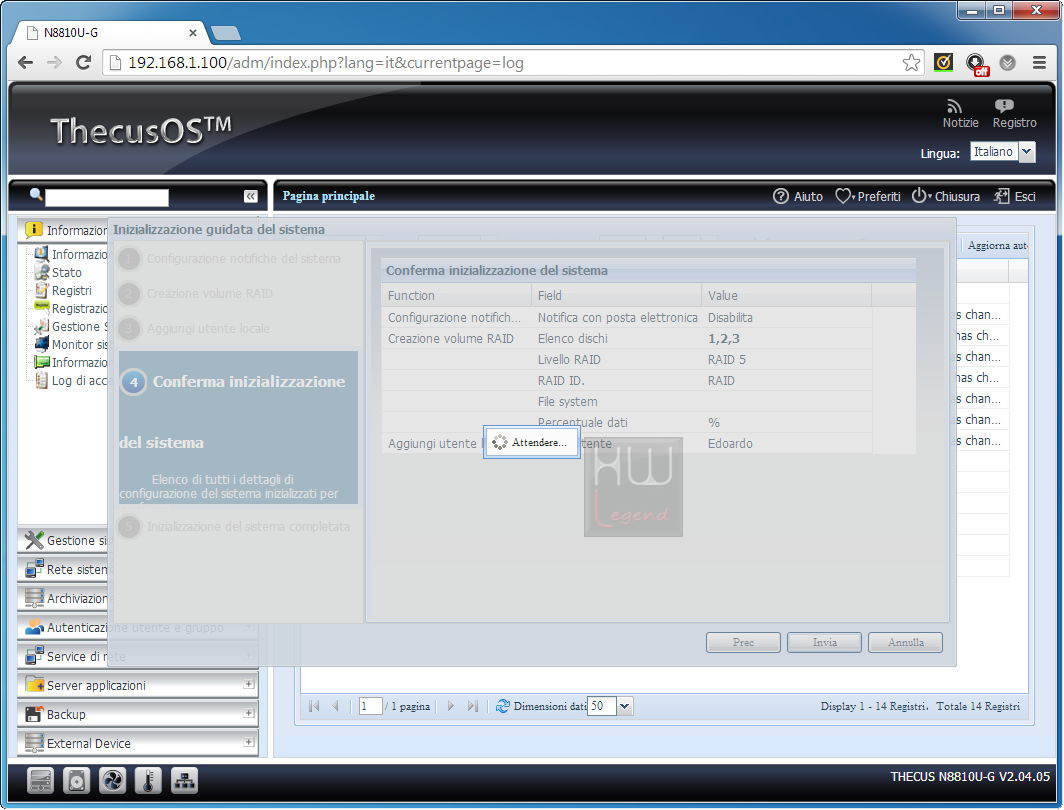Image resolution: width=1064 pixels, height=810 pixels.
Task: Select Registri in the sidebar tree
Action: 71,290
